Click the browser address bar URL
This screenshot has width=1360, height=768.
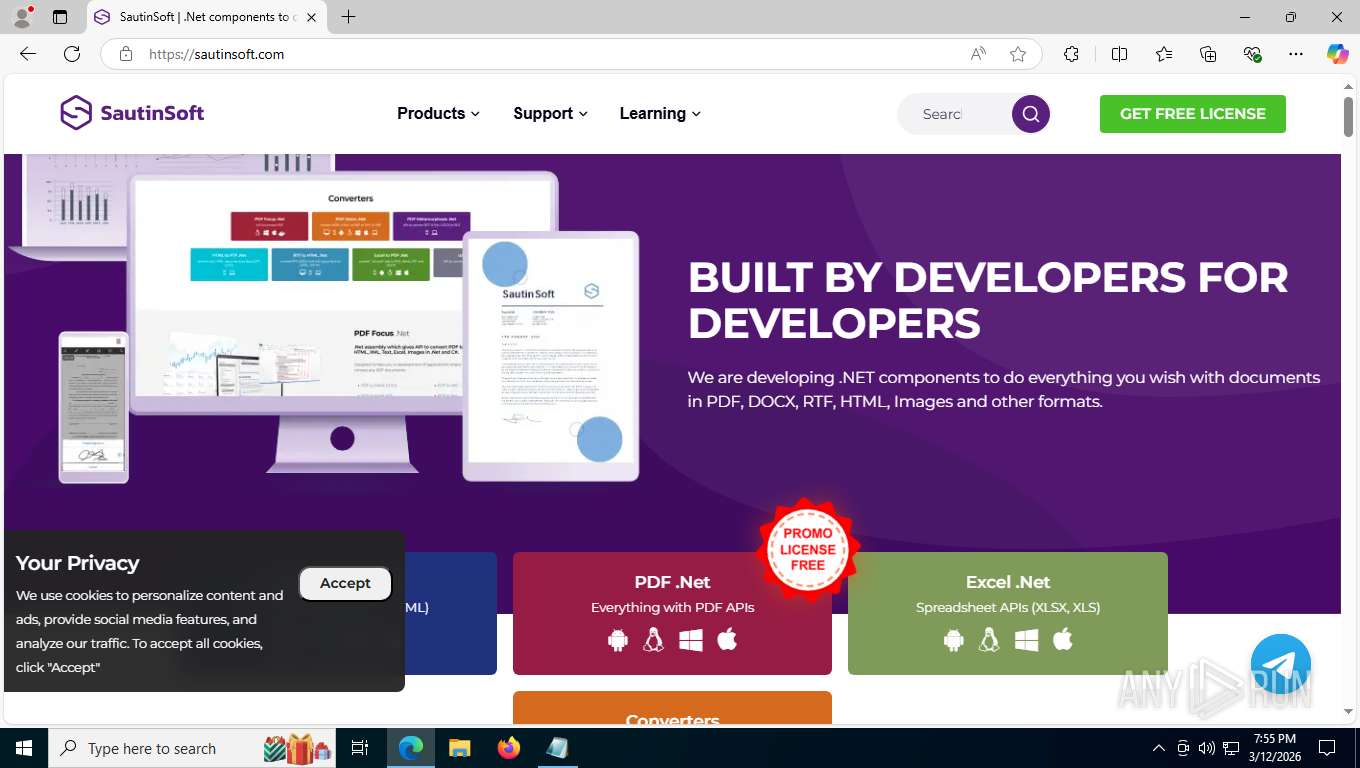[x=217, y=54]
